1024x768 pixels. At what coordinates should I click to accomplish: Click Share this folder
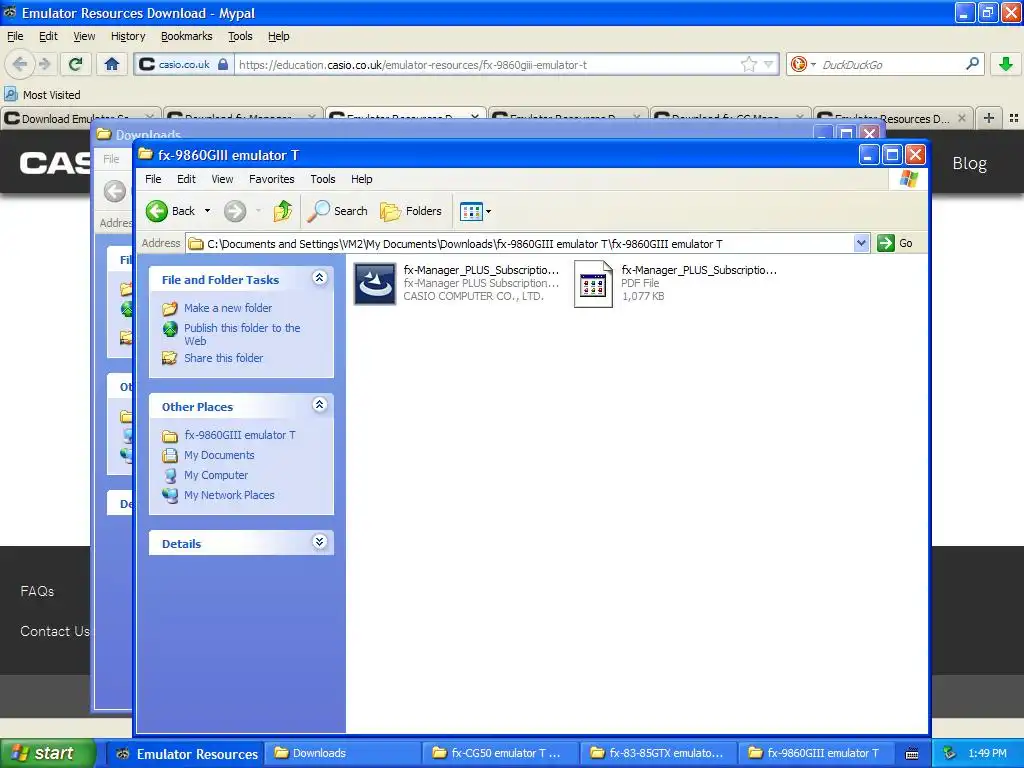tap(223, 358)
